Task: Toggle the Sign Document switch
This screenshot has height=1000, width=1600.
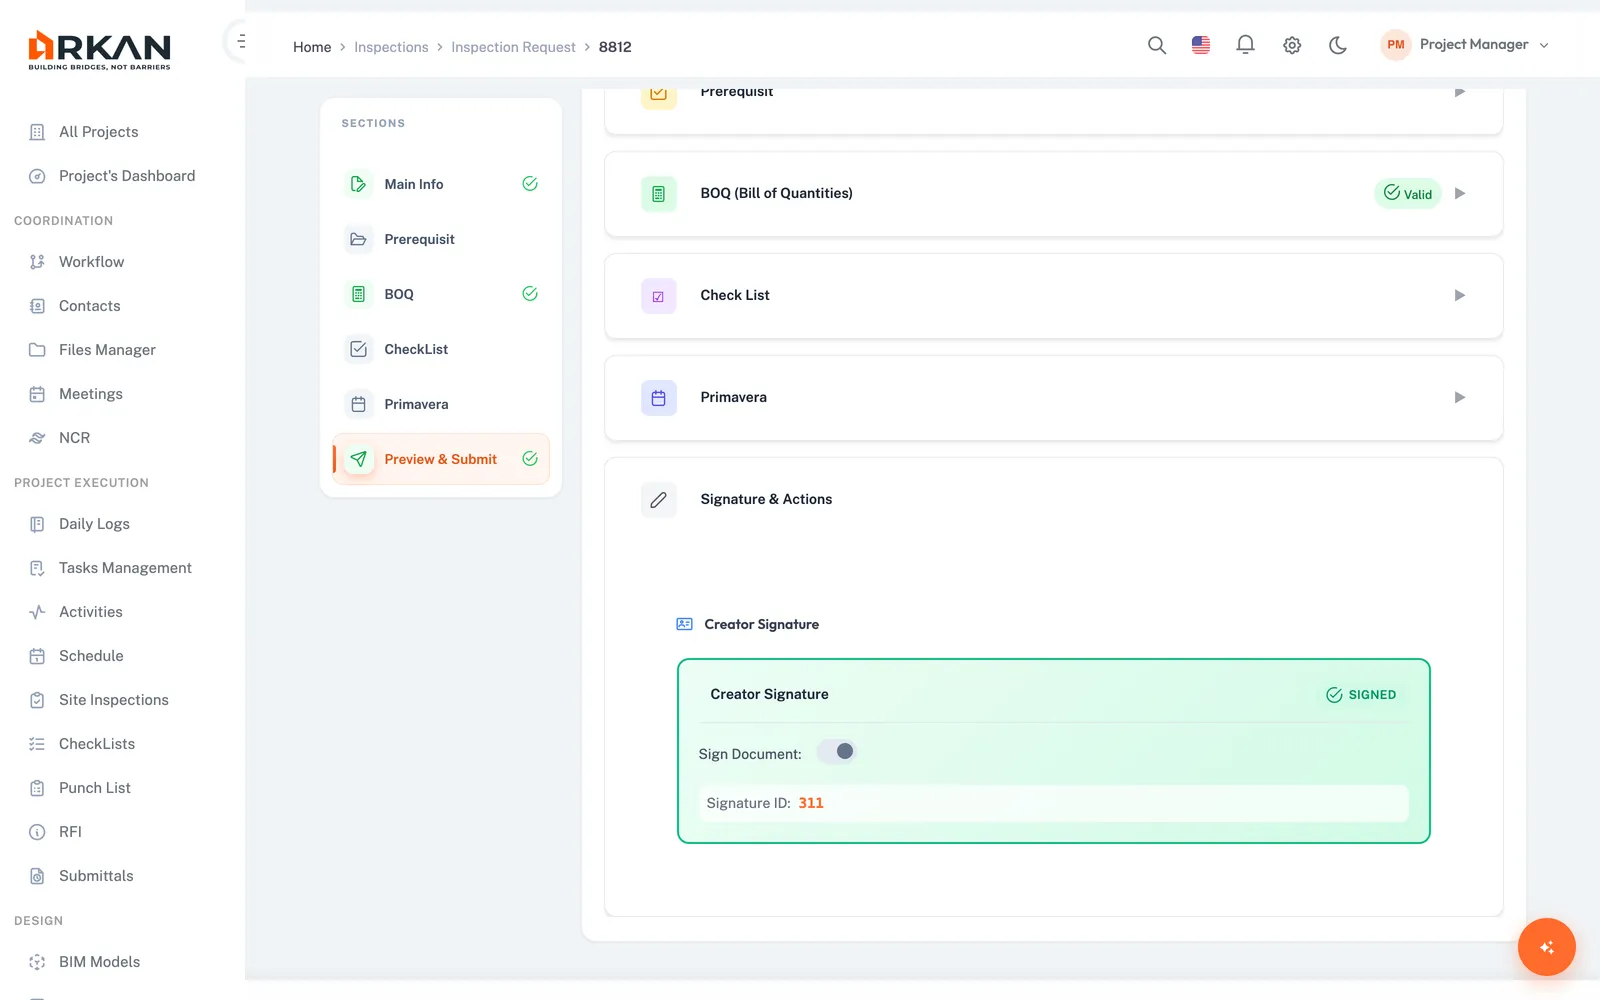Action: coord(837,752)
